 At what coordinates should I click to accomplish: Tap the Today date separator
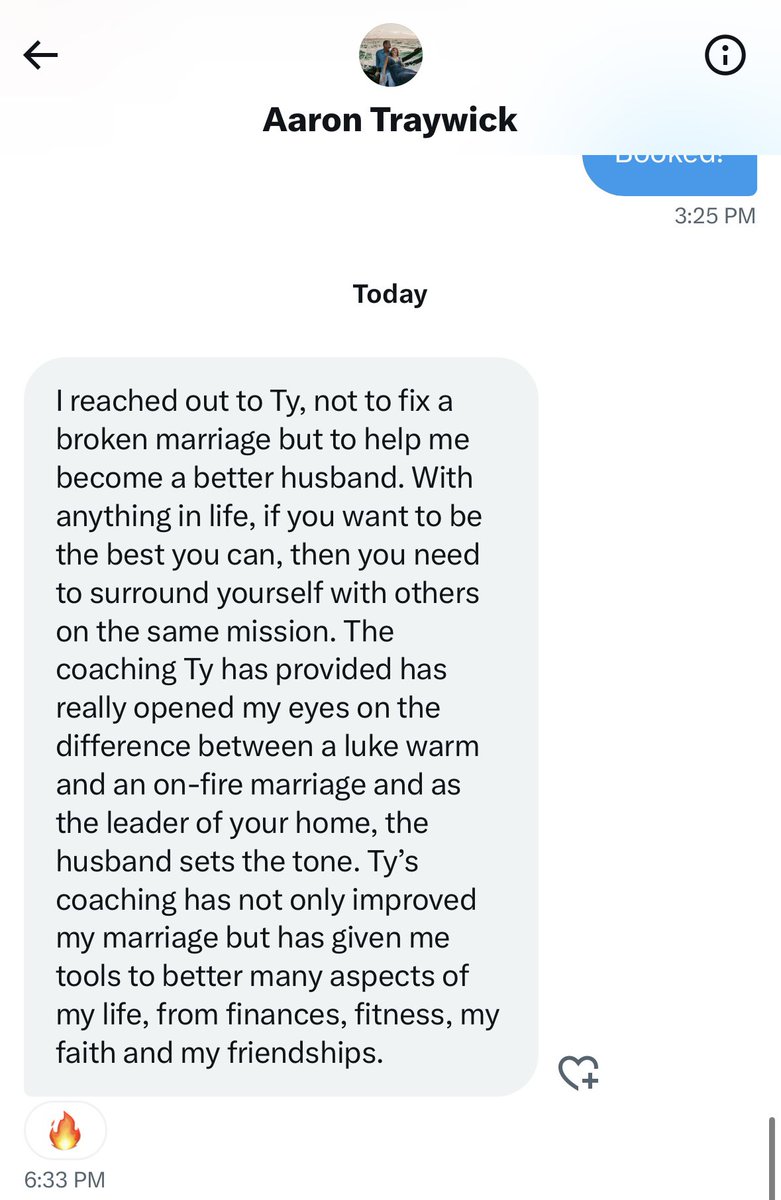click(390, 294)
